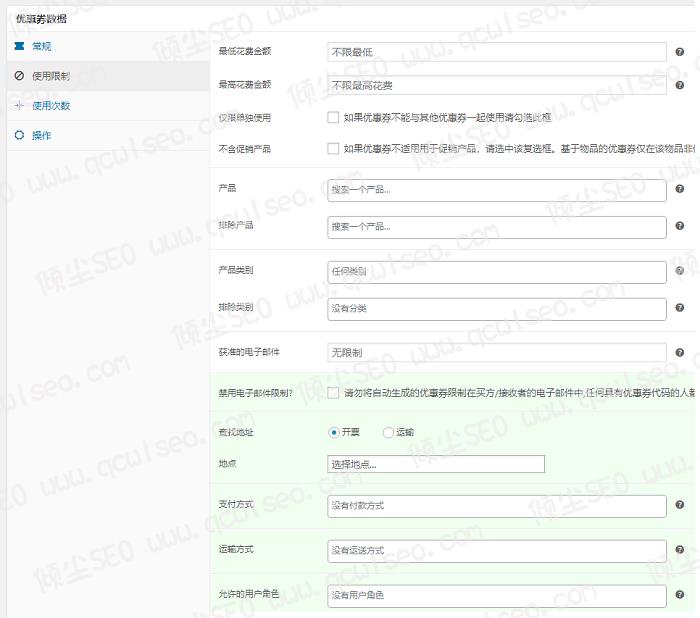This screenshot has height=618, width=700.
Task: Show help tooltip for 最高花费金额
Action: pos(679,85)
